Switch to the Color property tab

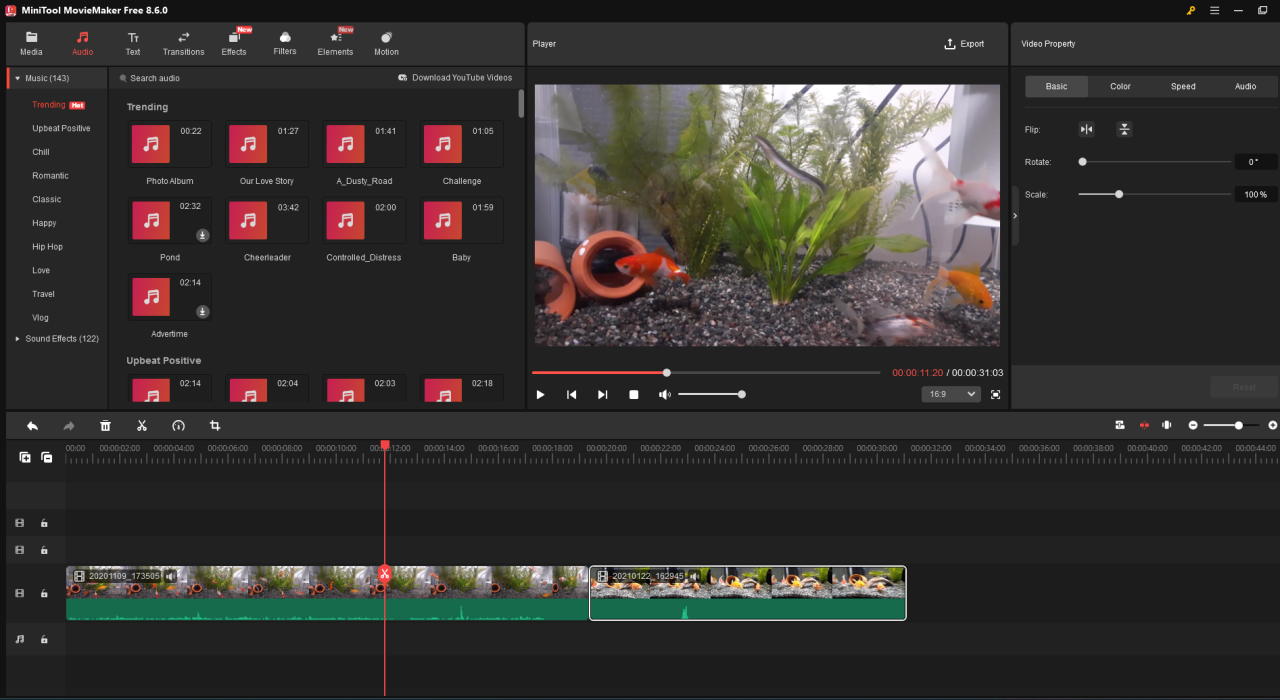(1120, 86)
